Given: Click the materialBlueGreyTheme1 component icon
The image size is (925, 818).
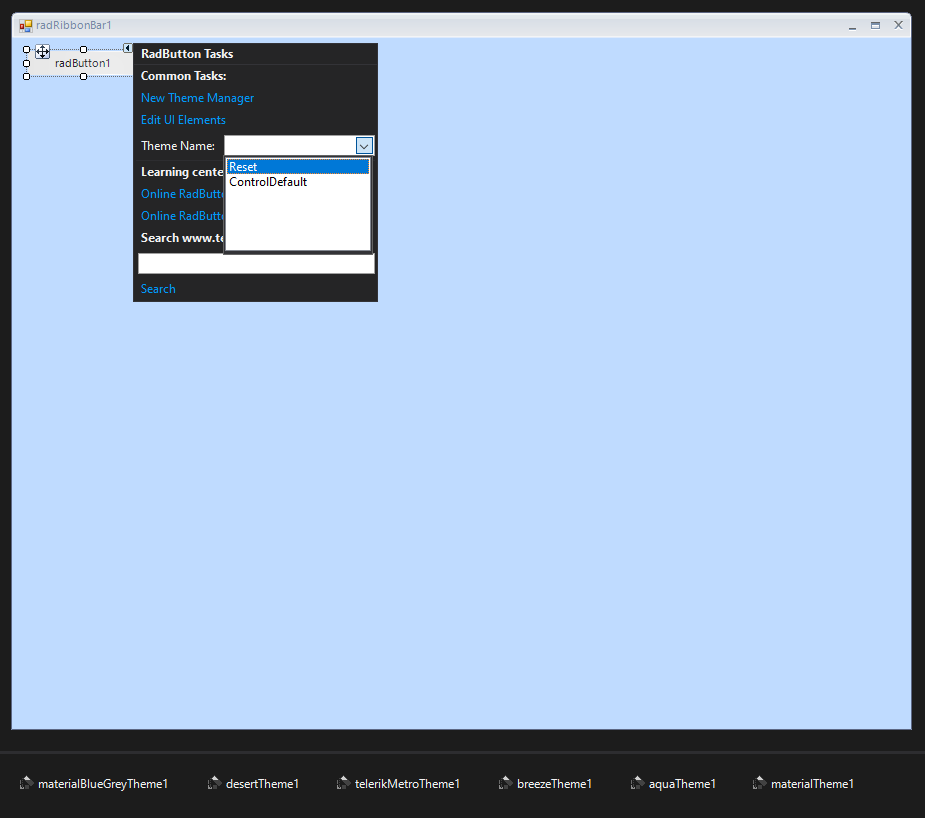Looking at the screenshot, I should (x=26, y=783).
